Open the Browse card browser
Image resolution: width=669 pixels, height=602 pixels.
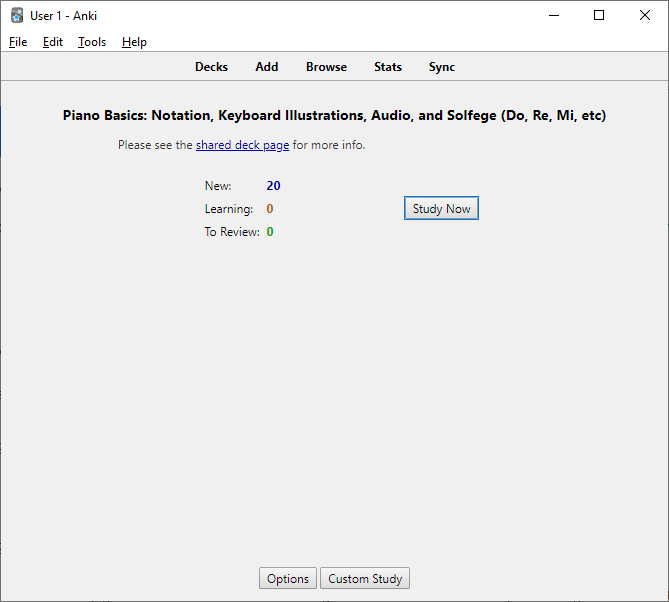tap(326, 67)
